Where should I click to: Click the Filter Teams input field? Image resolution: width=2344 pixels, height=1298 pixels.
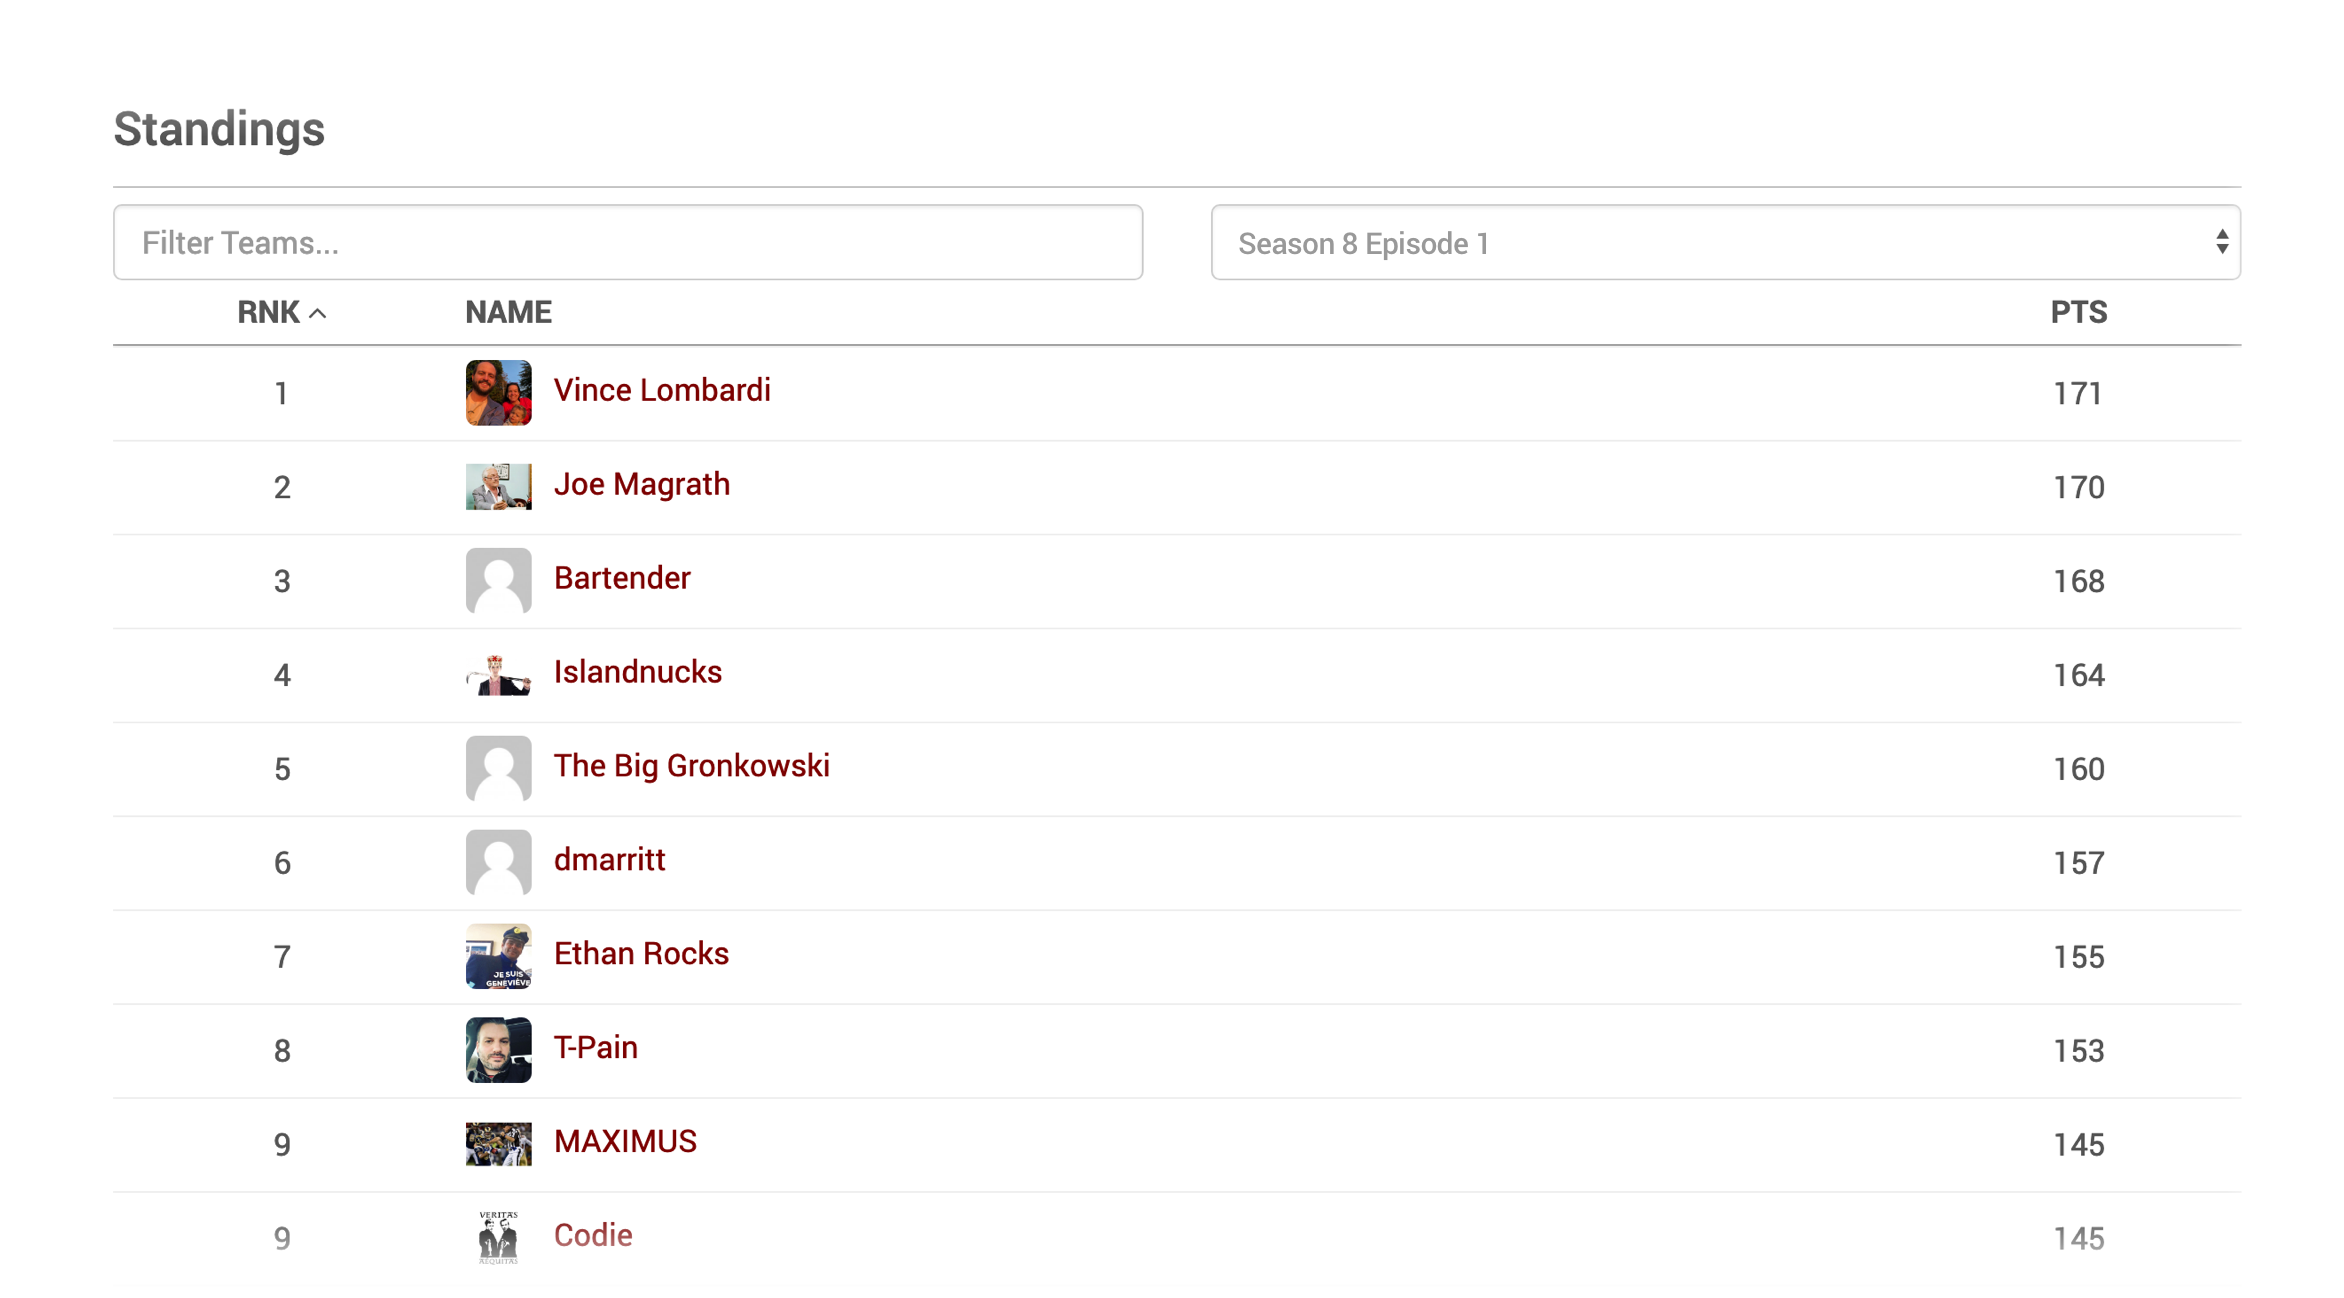click(x=628, y=243)
